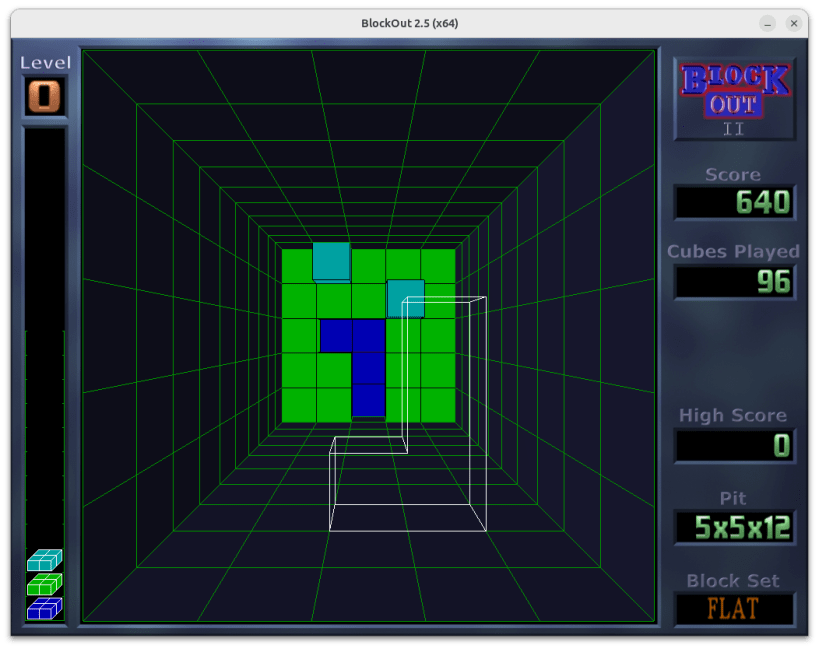Select the cyan cube icon in lower sidebar
Screen dimensions: 819x649
tap(44, 560)
